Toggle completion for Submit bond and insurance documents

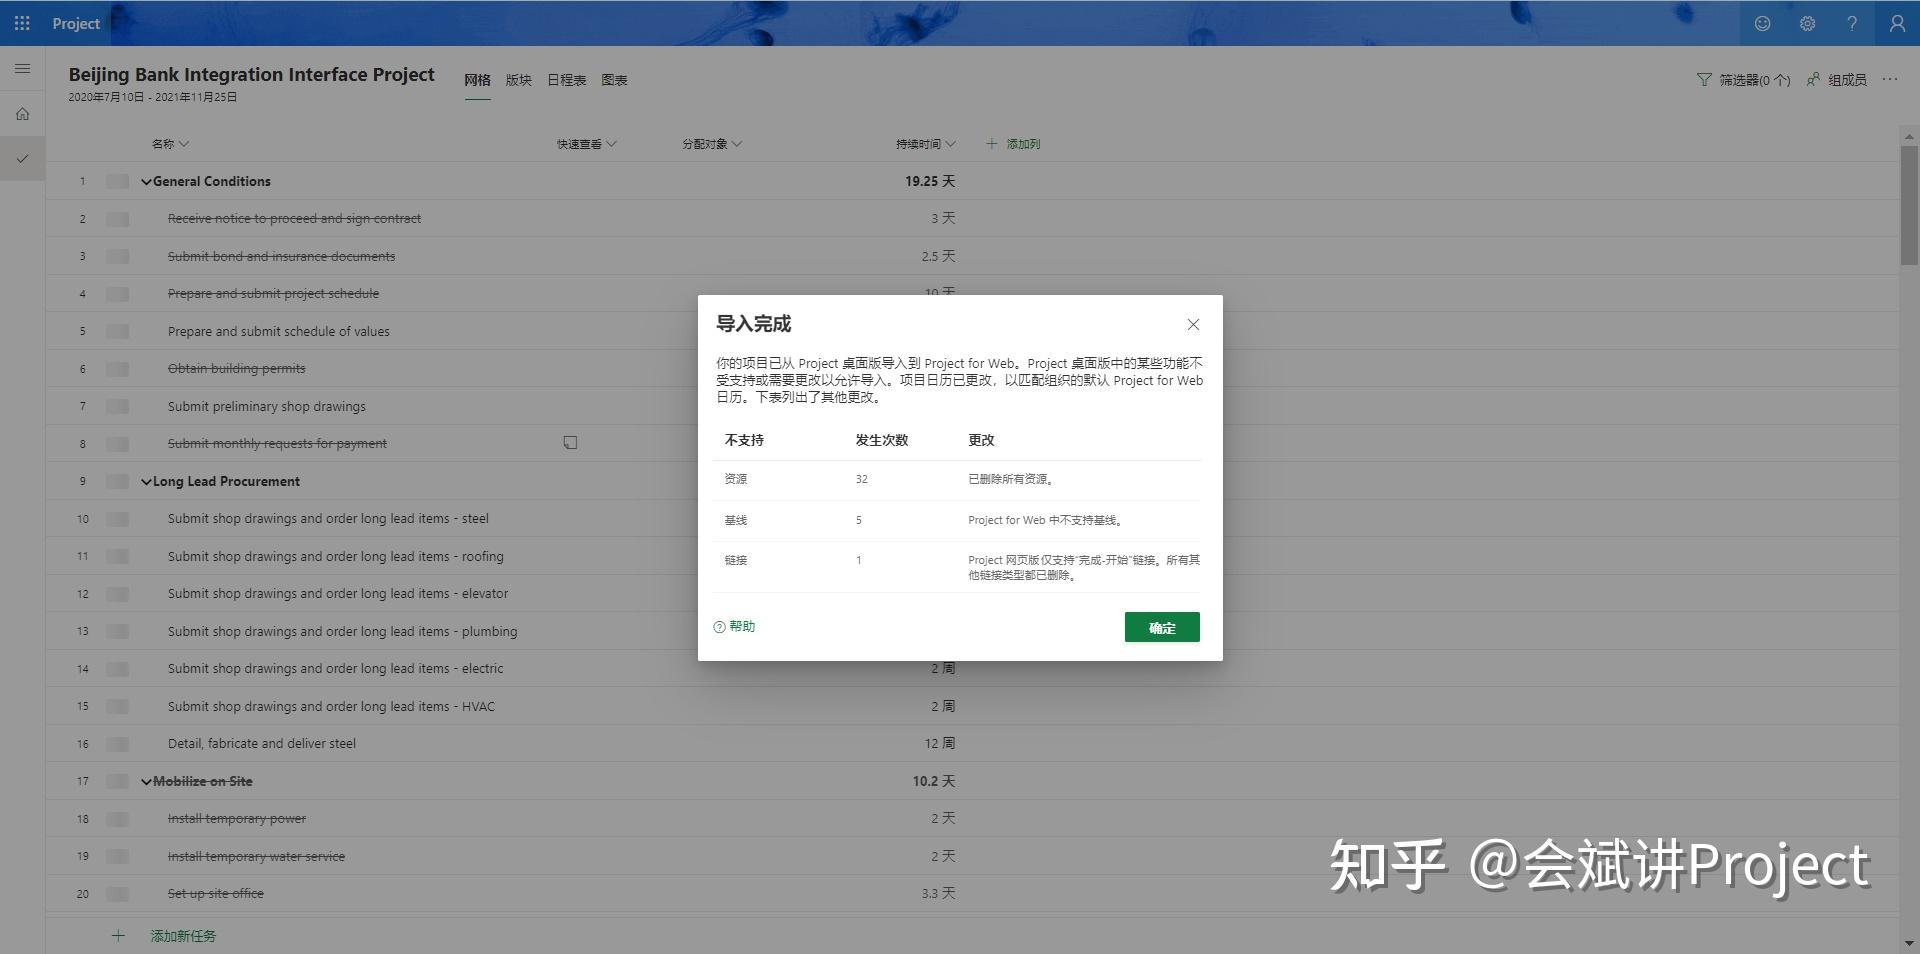[118, 256]
